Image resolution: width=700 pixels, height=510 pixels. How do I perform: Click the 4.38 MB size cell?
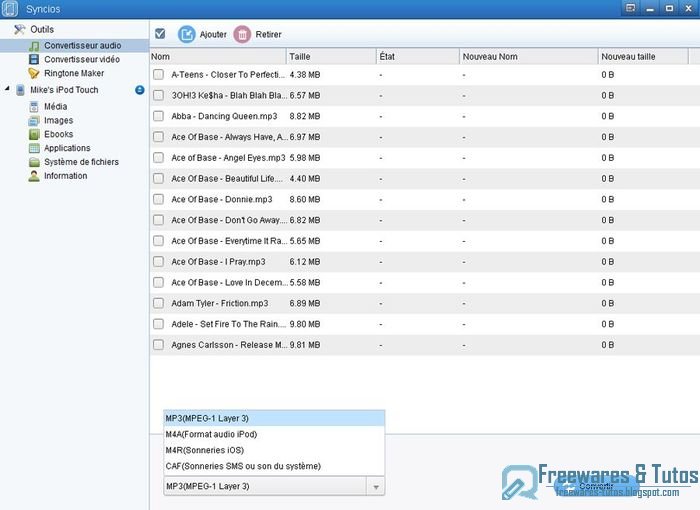tap(305, 75)
